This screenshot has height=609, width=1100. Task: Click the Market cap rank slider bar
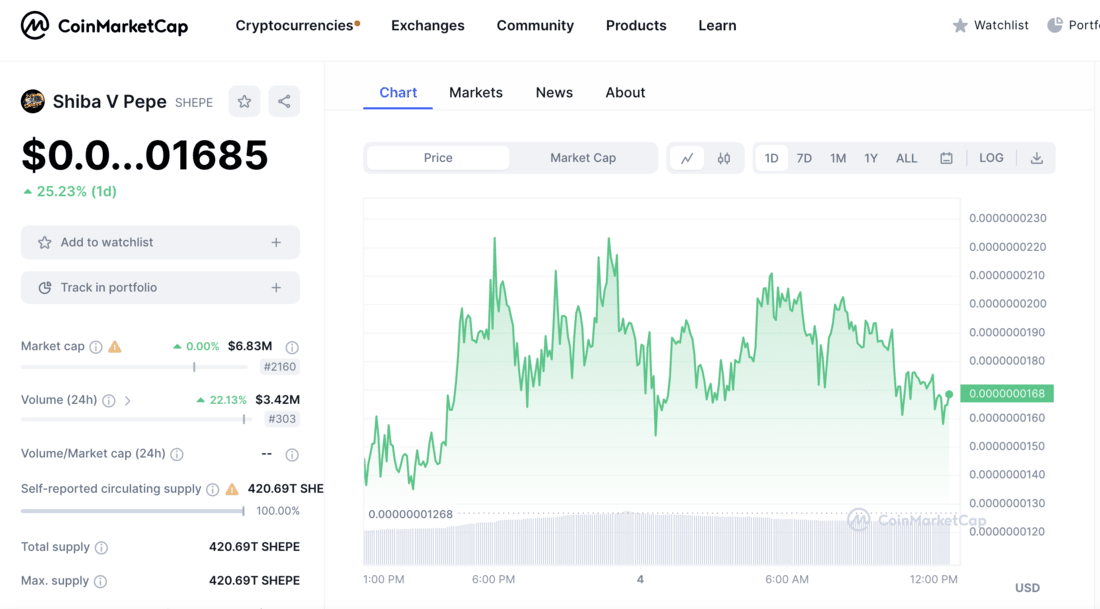[x=134, y=367]
